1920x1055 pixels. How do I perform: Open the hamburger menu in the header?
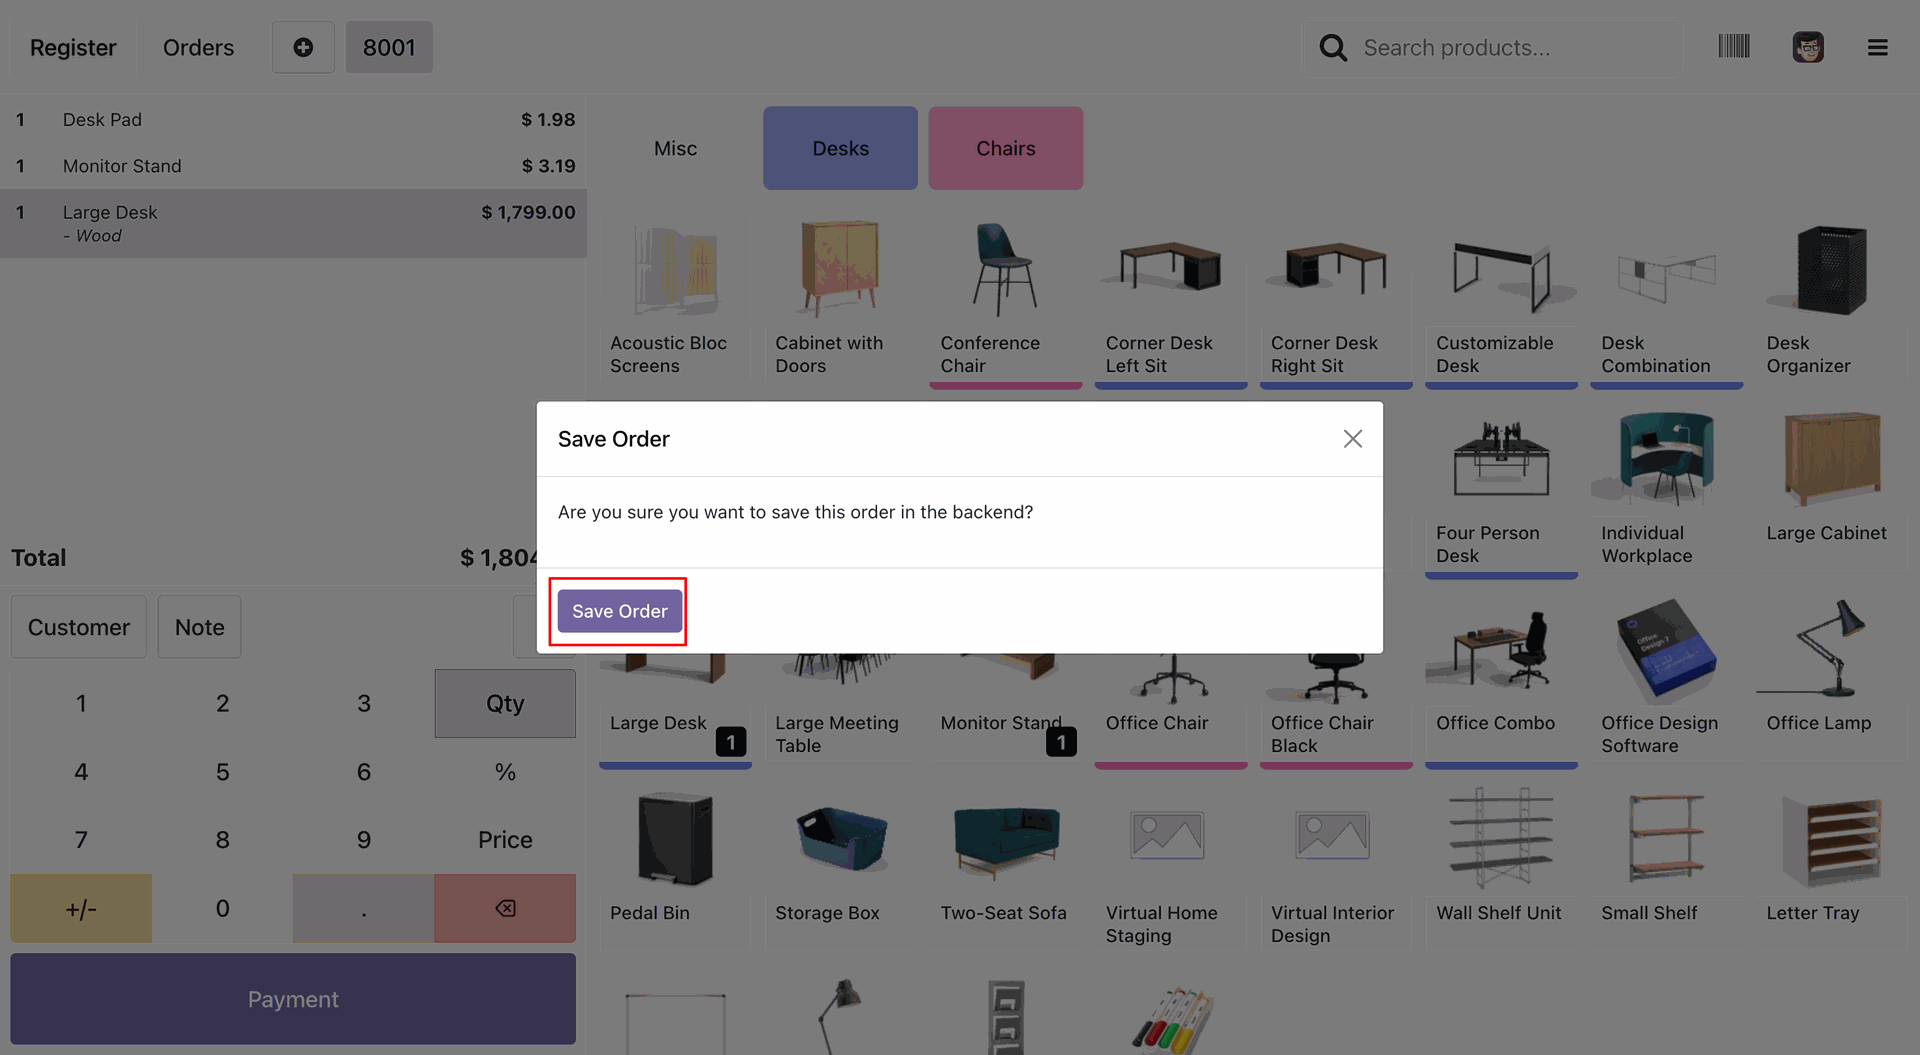[x=1877, y=47]
